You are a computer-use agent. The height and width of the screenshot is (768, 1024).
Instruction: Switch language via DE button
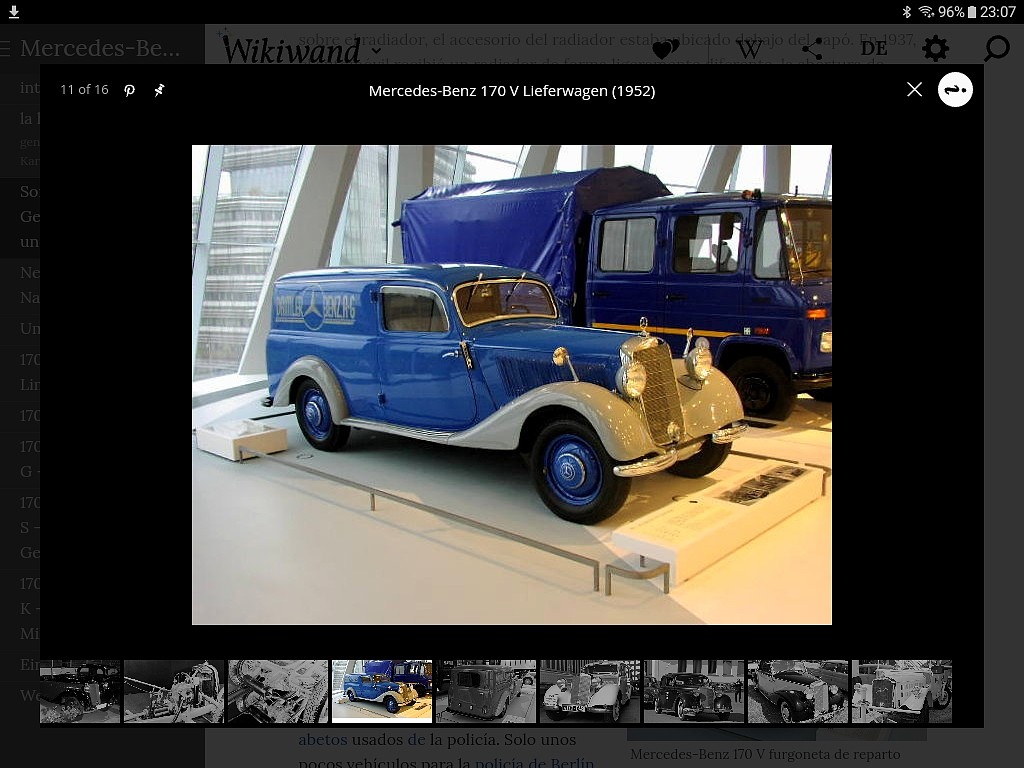pos(873,48)
